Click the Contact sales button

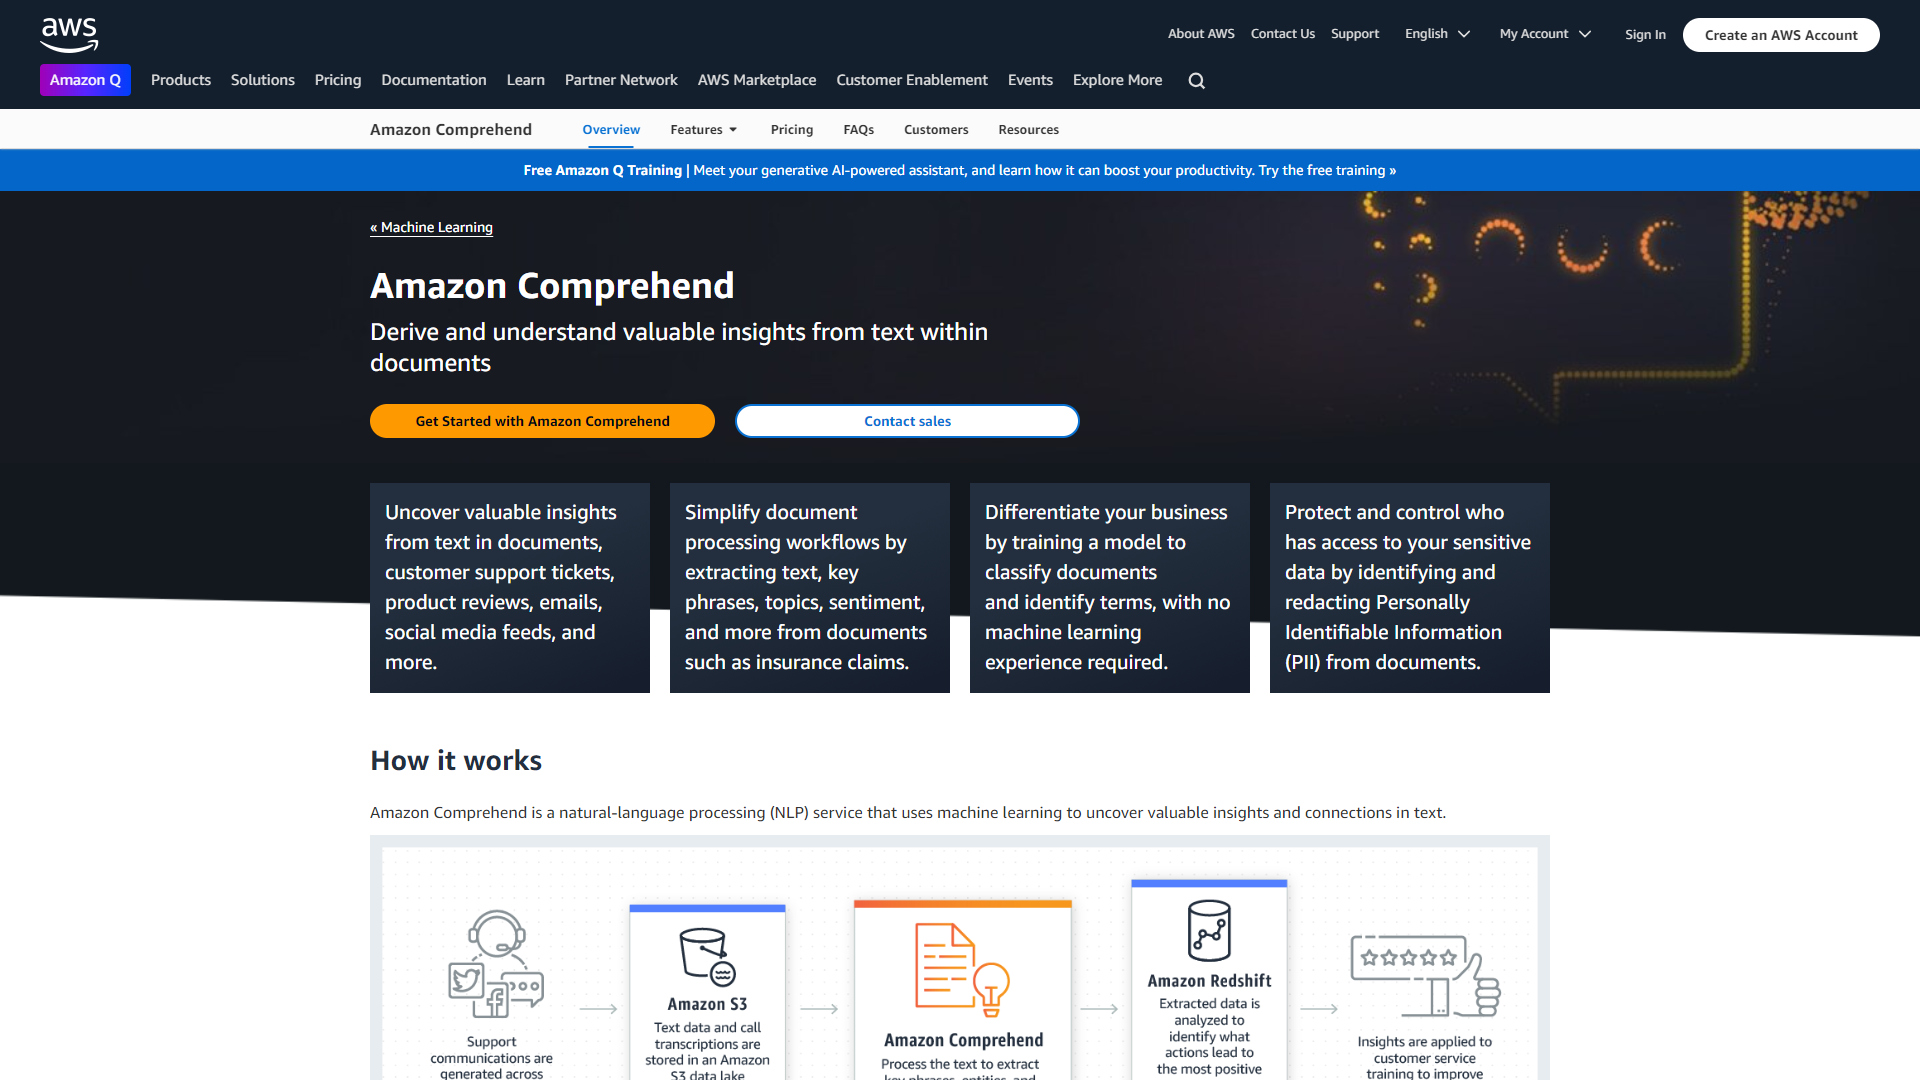(x=907, y=421)
